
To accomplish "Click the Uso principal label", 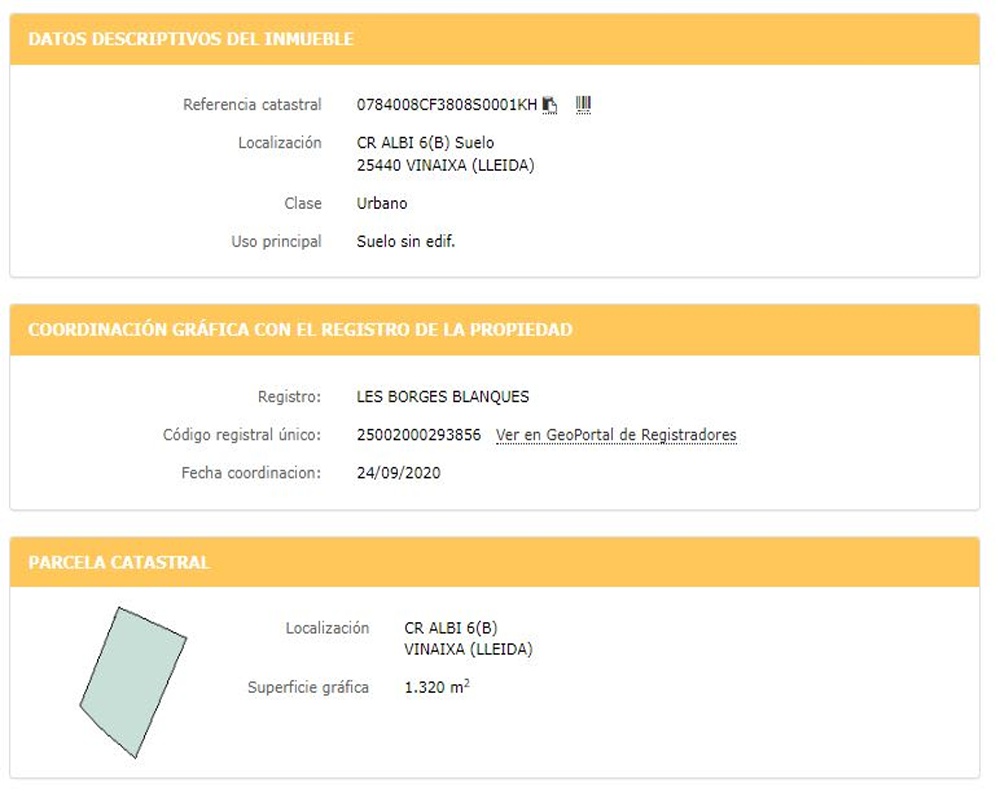I will pos(276,242).
